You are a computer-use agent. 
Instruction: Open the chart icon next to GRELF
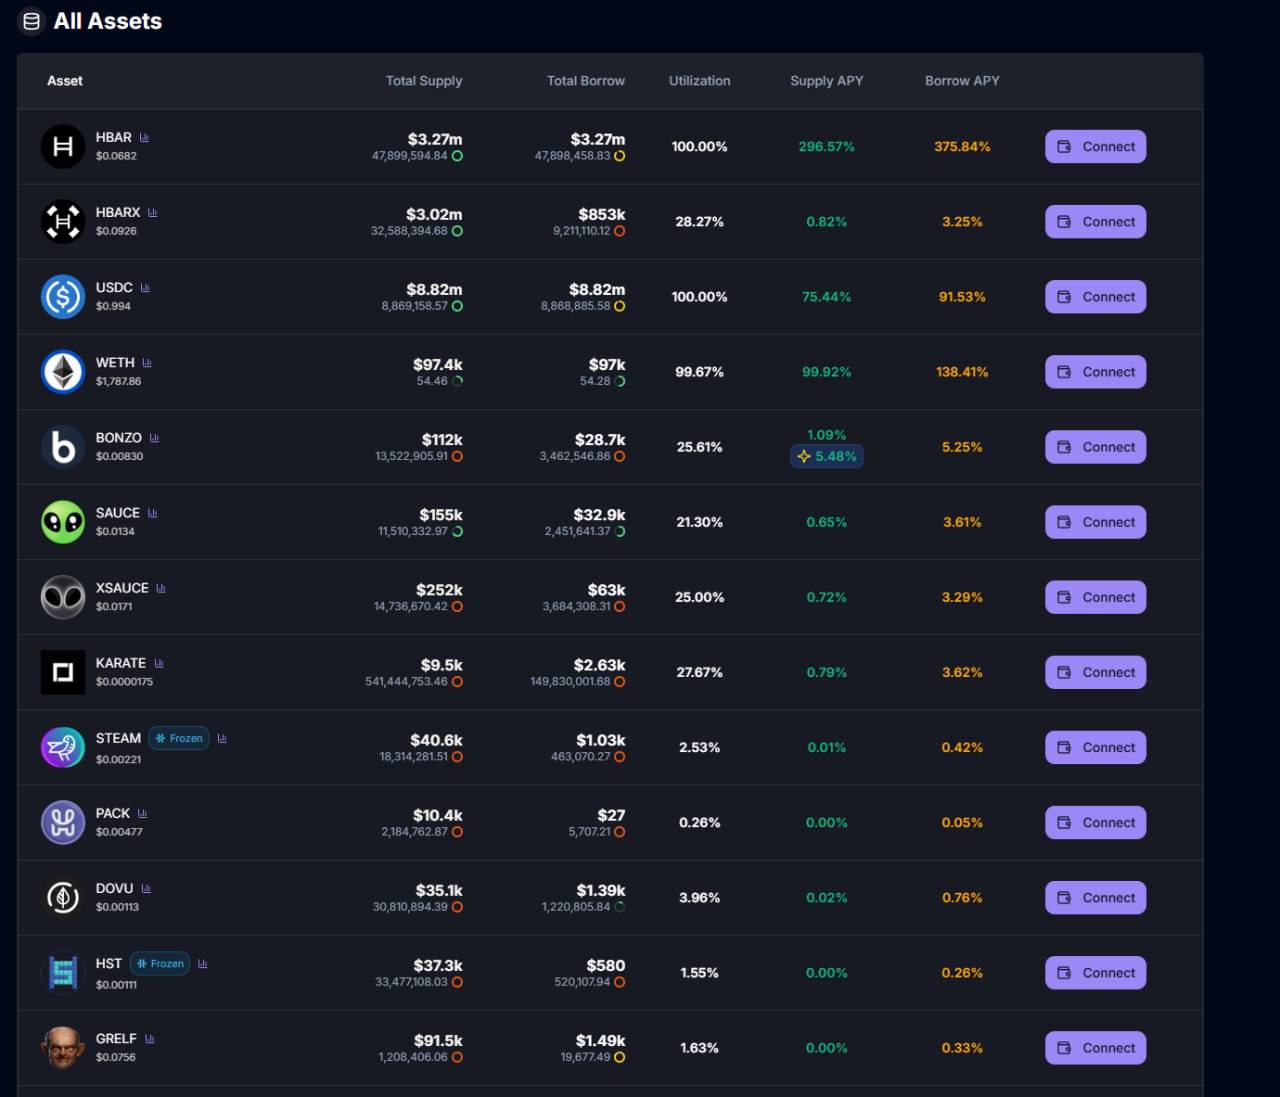149,1038
